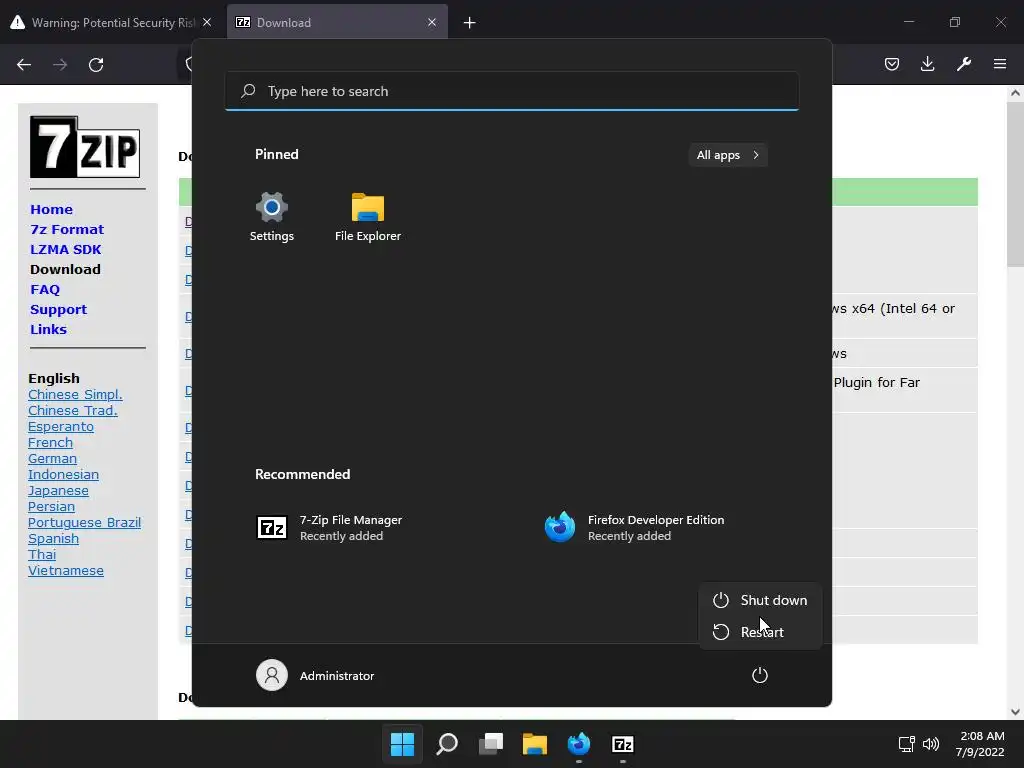Image resolution: width=1024 pixels, height=768 pixels.
Task: Click scrollbar down arrow on webpage
Action: pos(1015,712)
